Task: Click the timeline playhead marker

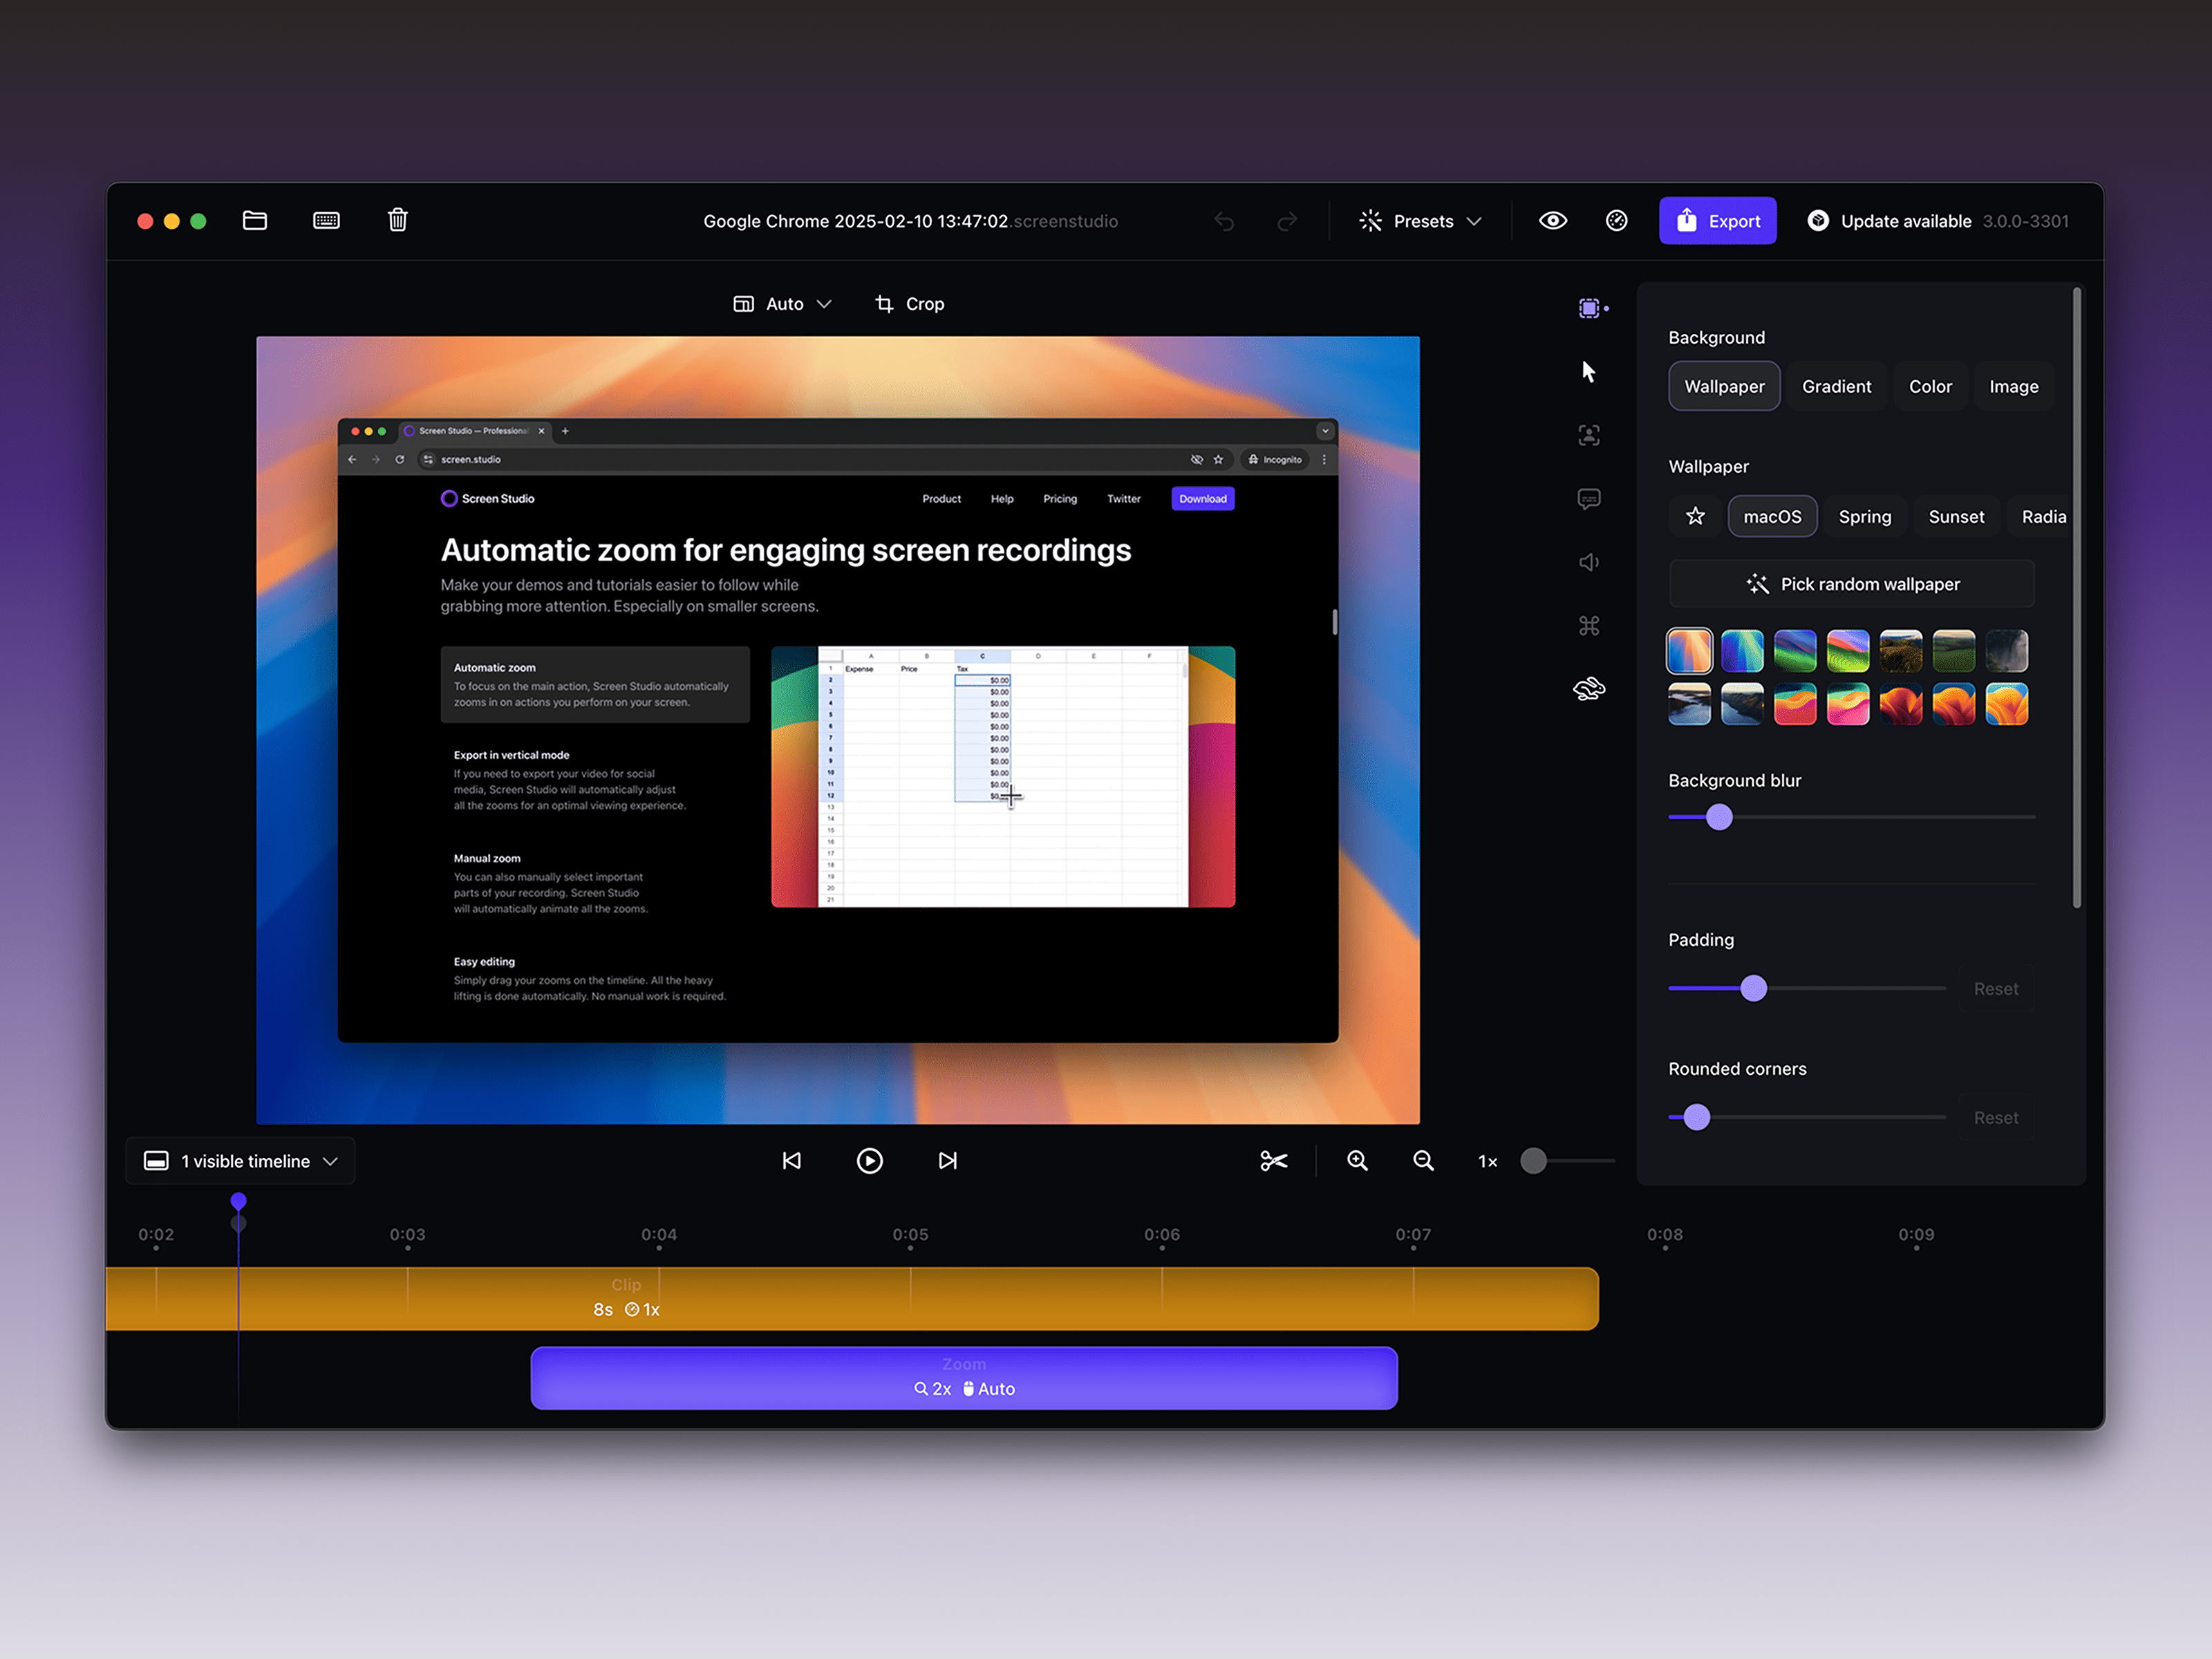Action: 238,1201
